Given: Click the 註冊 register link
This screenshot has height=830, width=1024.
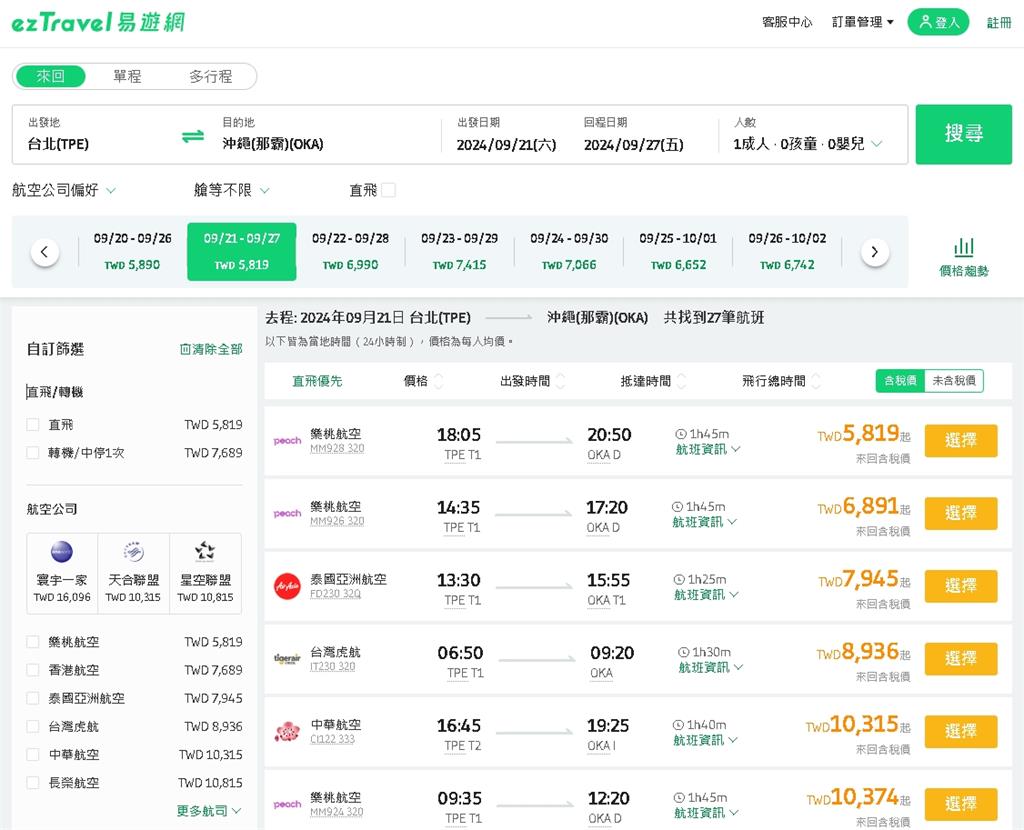Looking at the screenshot, I should 999,22.
